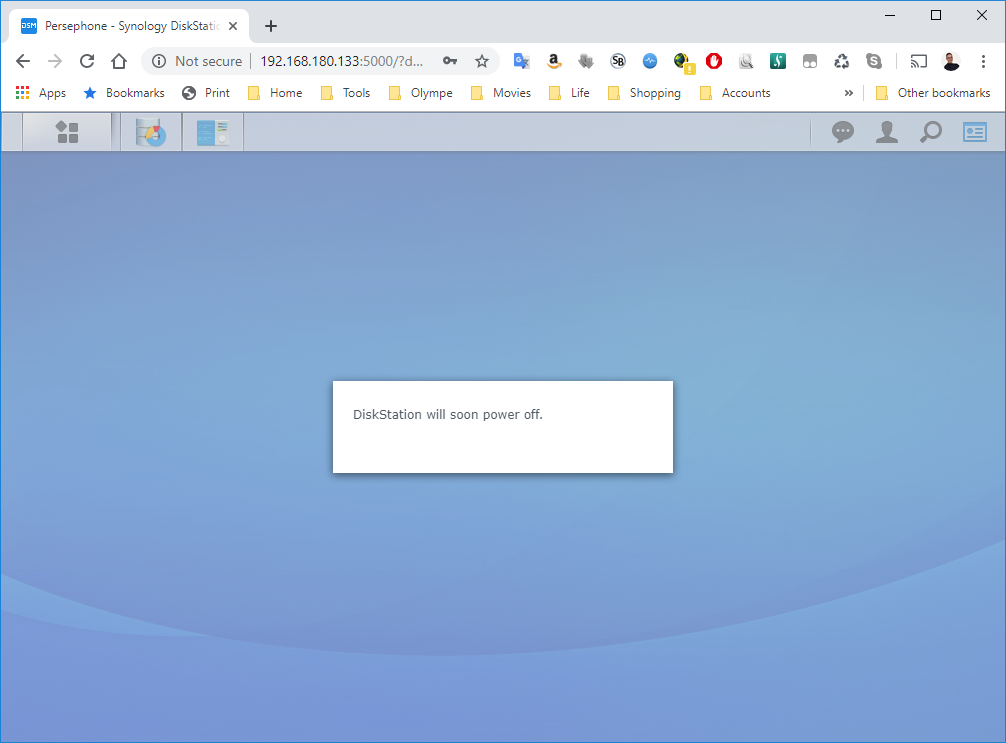Click the red stop-hand ad blocker extension
Viewport: 1006px width, 743px height.
coord(714,61)
